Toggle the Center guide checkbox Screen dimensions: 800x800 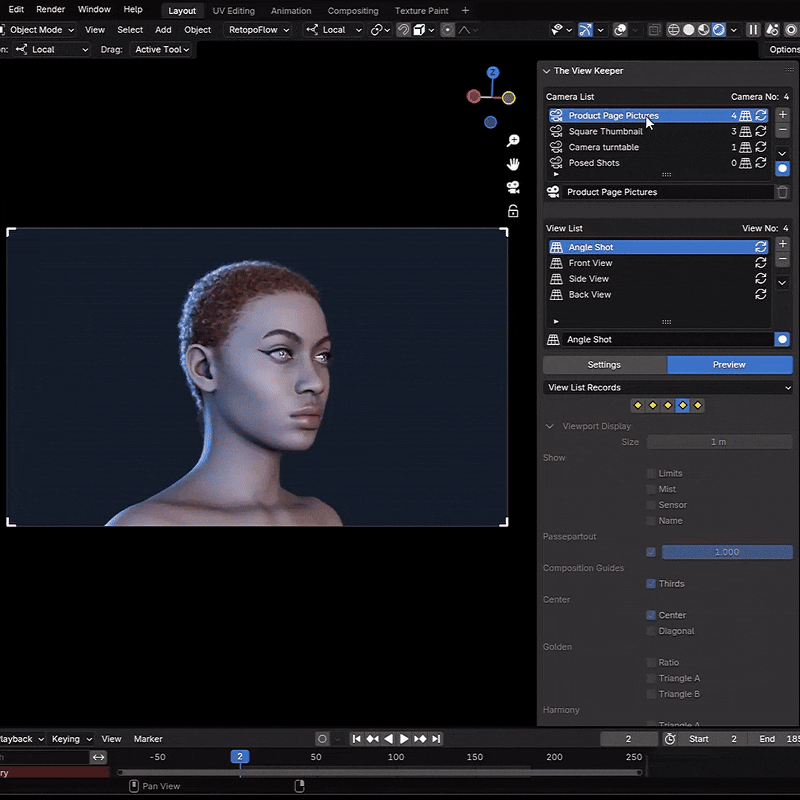pos(651,615)
